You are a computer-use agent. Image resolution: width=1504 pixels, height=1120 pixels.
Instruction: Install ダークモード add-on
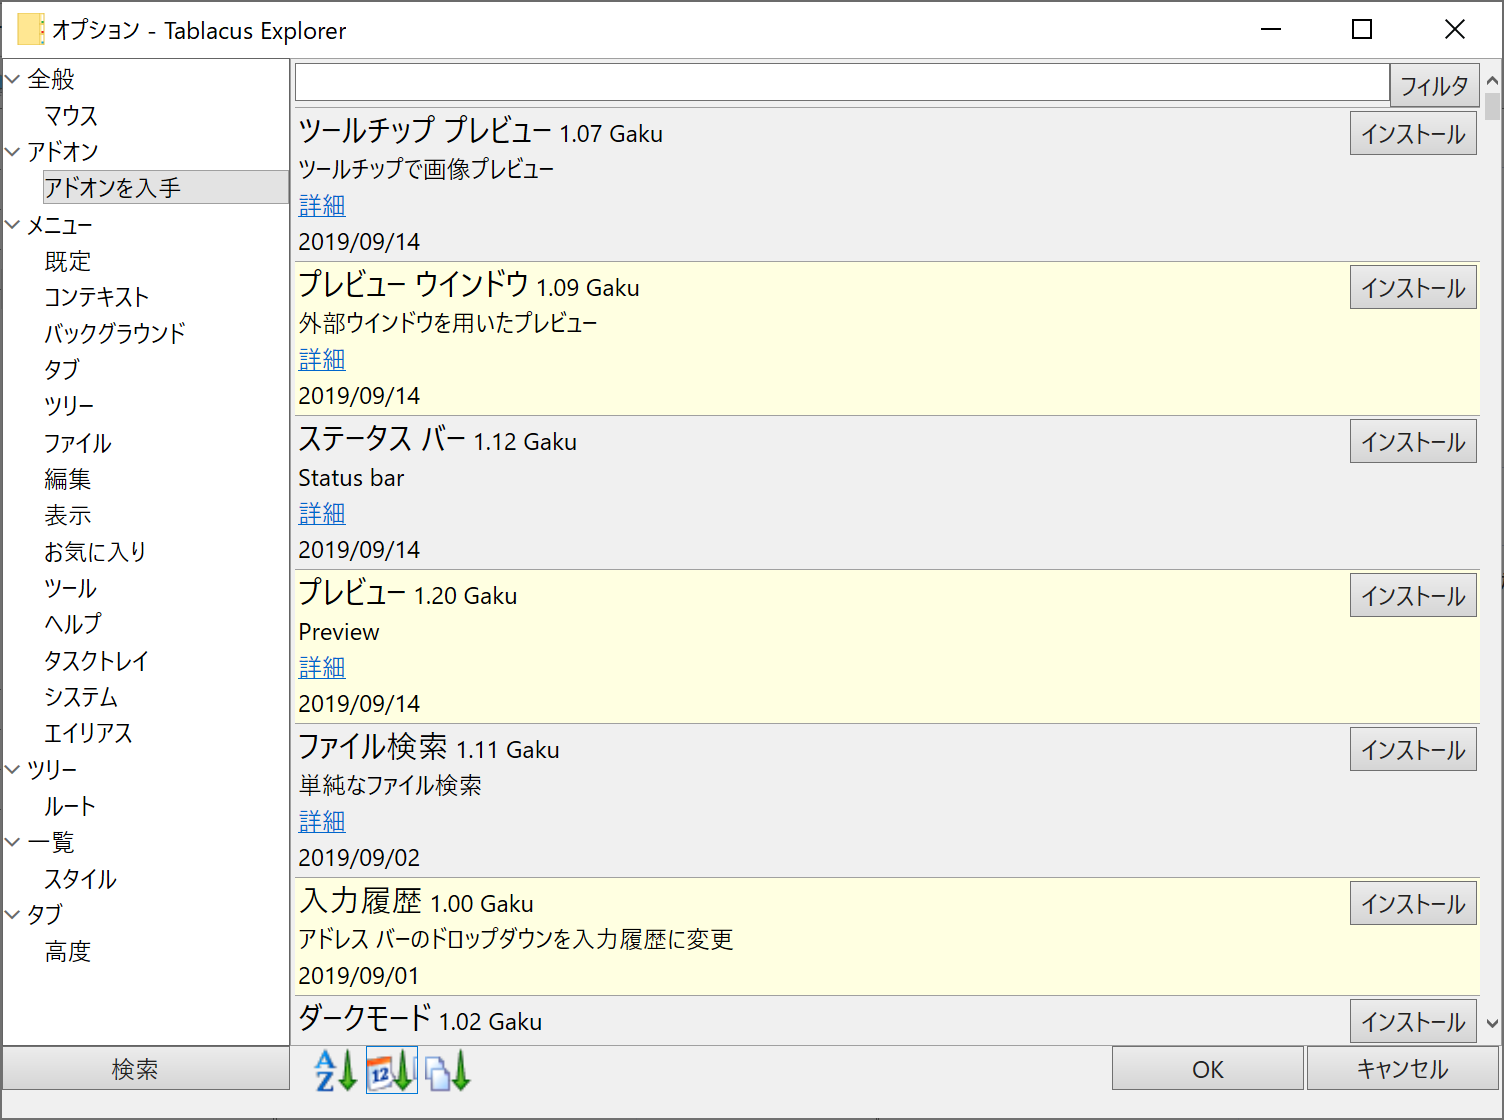1413,1022
